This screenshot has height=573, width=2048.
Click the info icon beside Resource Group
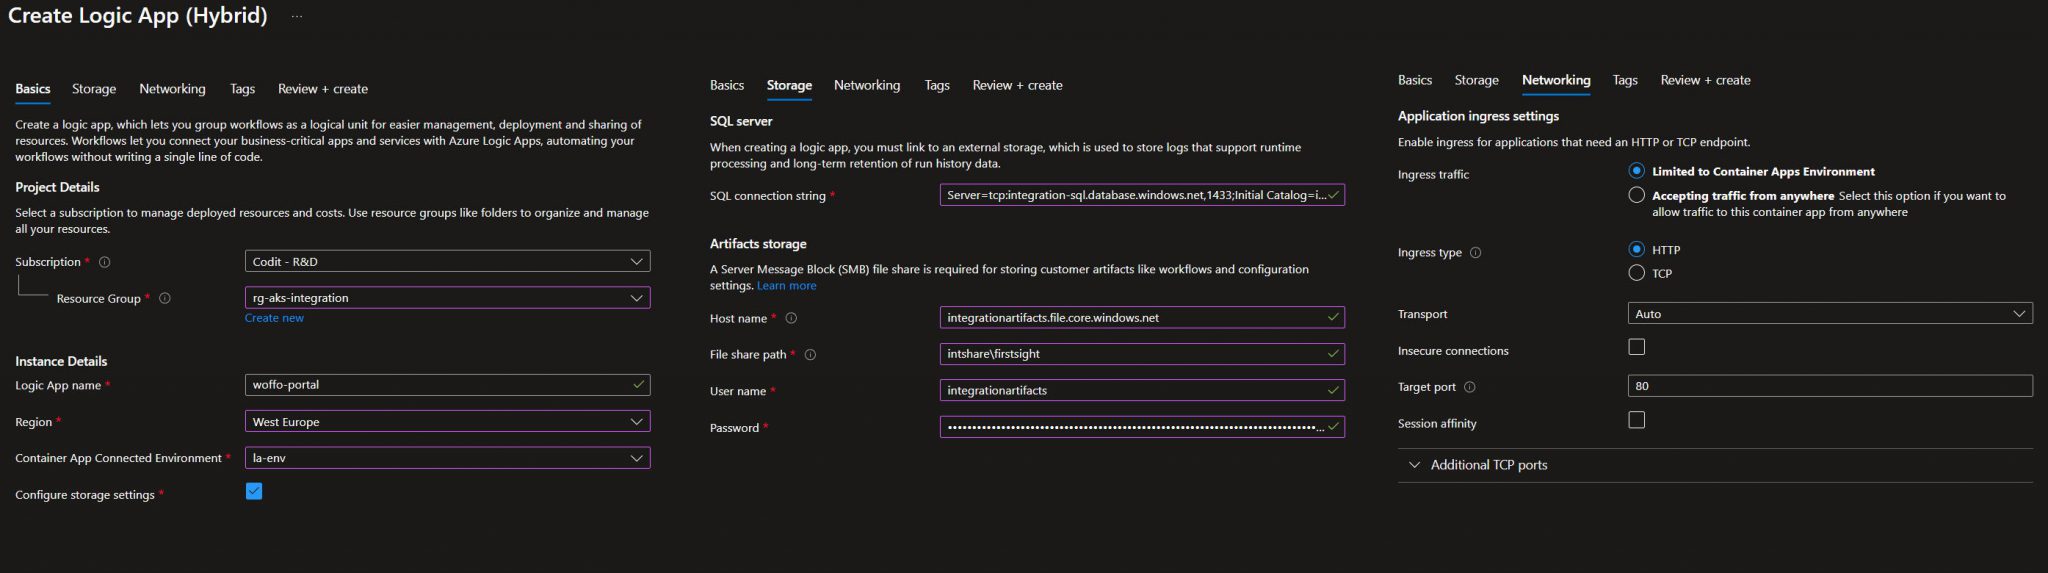tap(165, 298)
